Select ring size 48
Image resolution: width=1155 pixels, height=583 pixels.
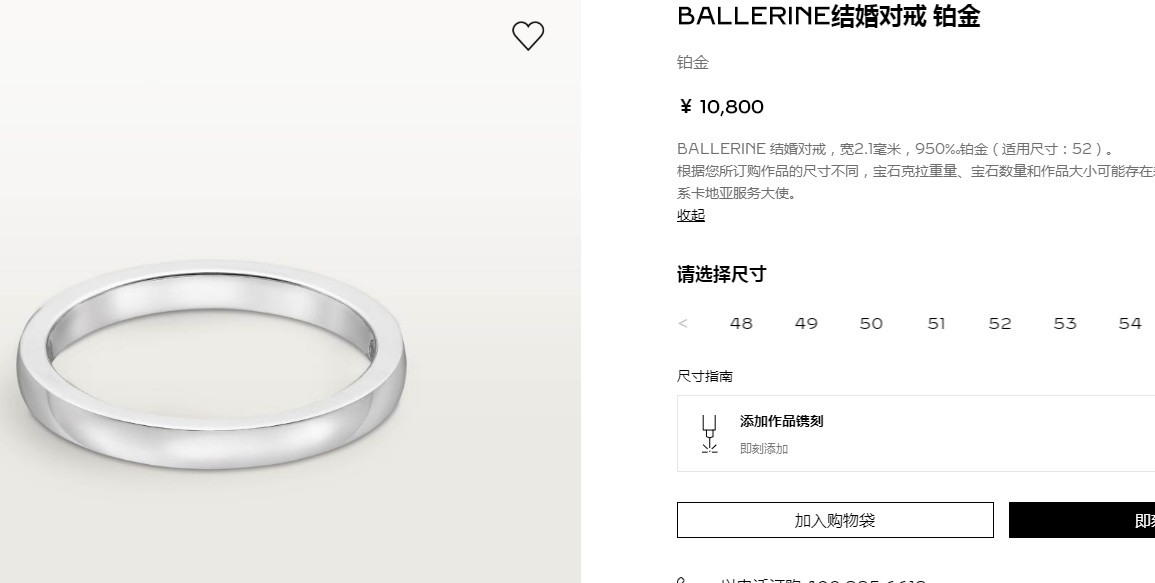coord(741,324)
